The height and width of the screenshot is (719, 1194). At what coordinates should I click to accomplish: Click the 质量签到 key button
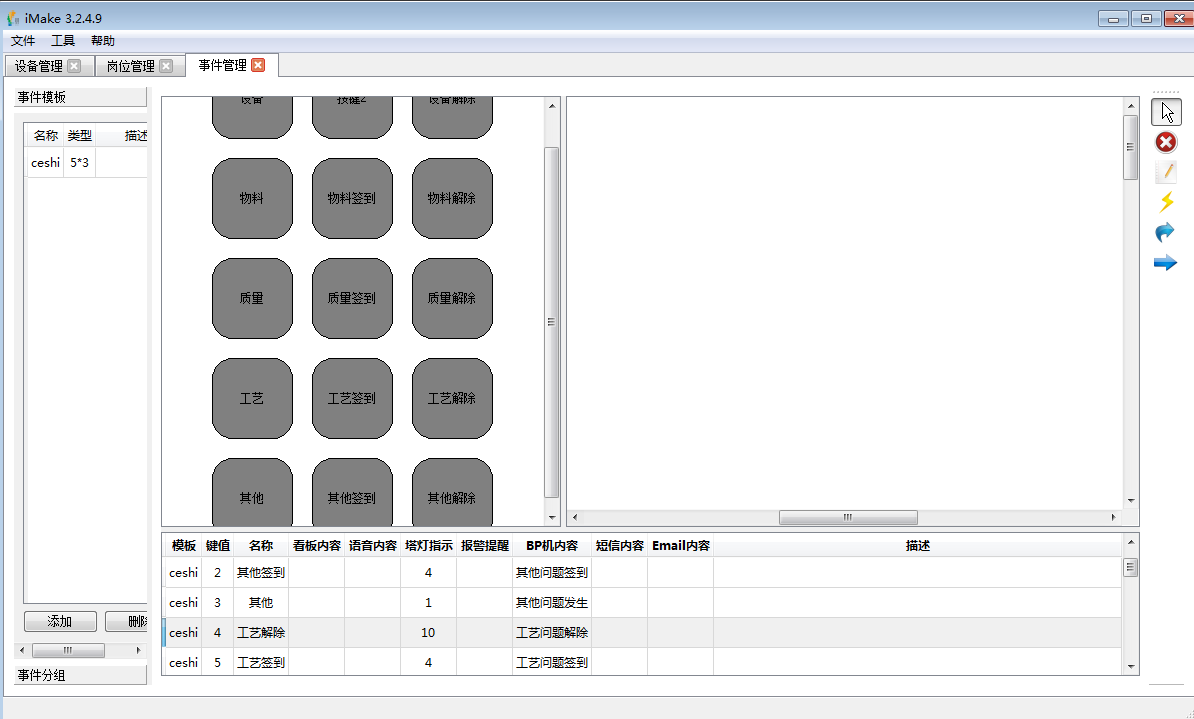[x=352, y=298]
